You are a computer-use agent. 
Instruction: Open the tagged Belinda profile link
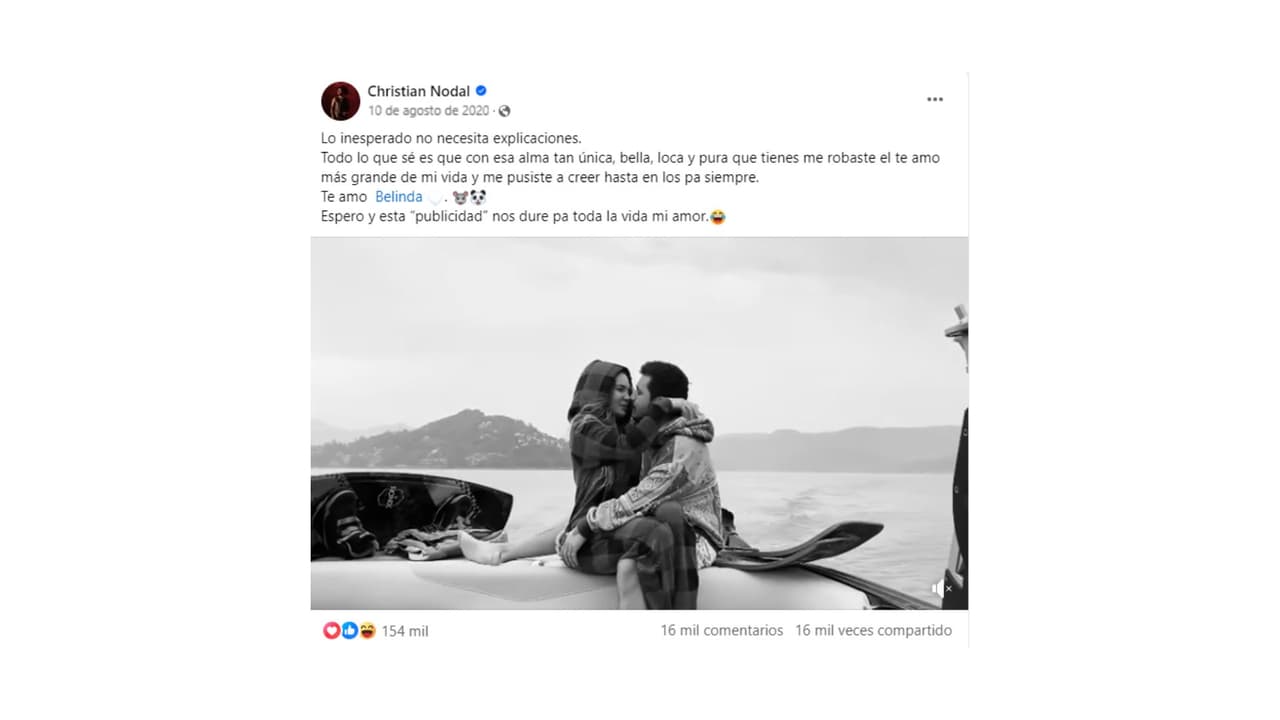click(399, 197)
